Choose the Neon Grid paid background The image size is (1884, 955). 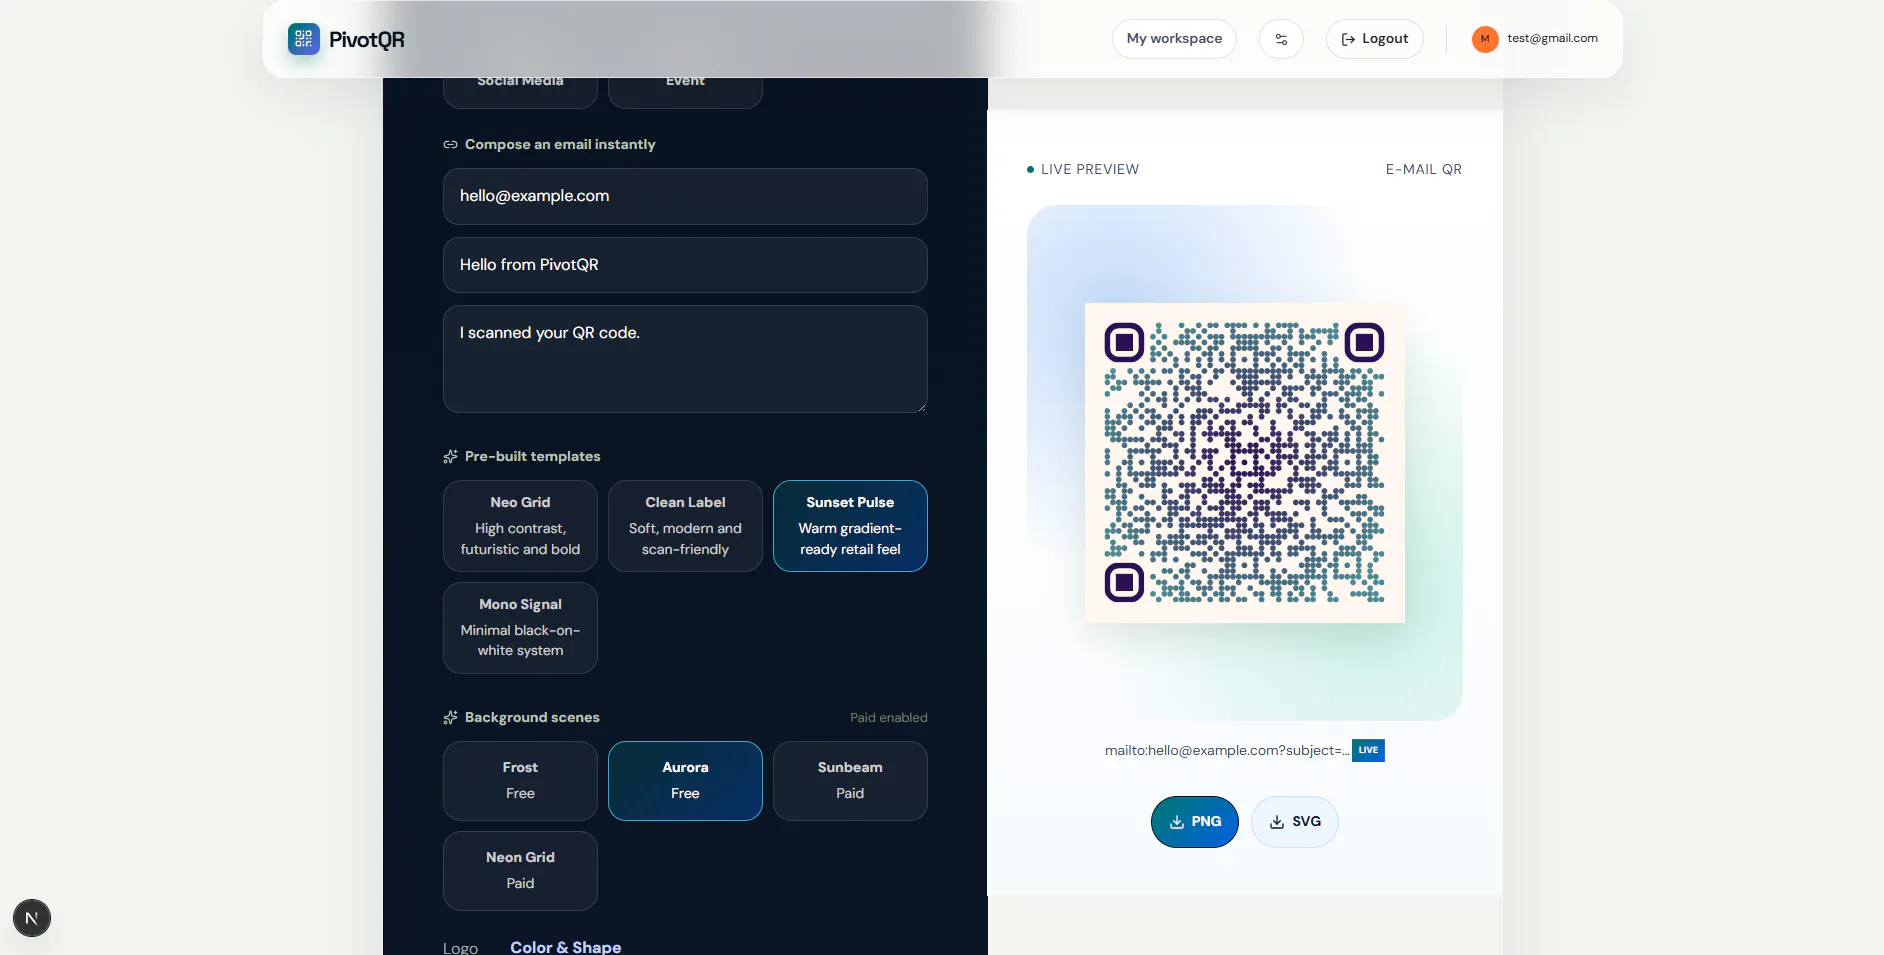[520, 871]
